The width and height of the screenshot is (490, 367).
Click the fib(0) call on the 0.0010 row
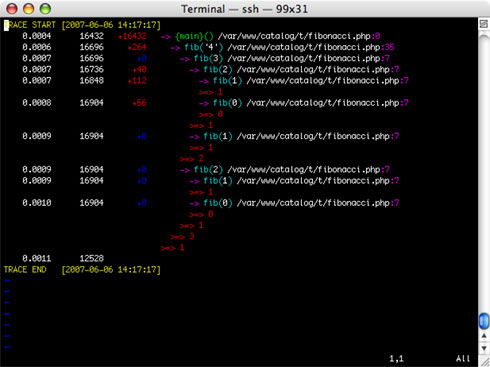click(x=218, y=203)
